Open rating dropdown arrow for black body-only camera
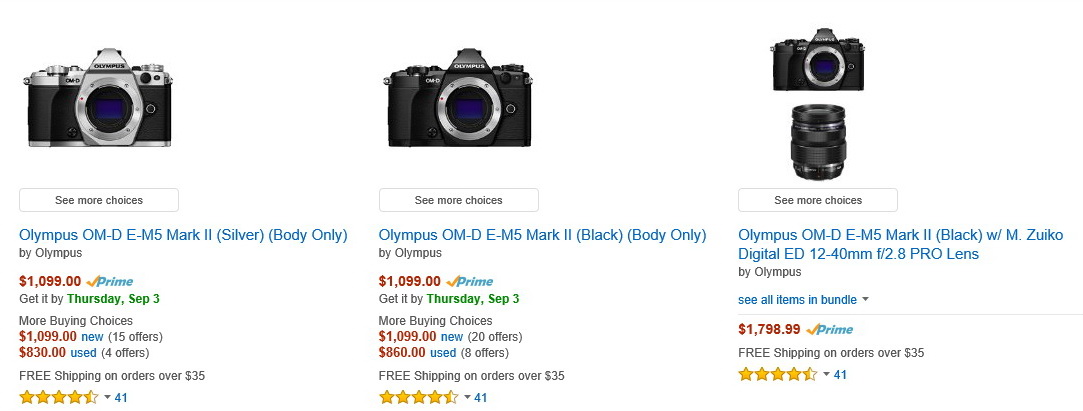The width and height of the screenshot is (1083, 411). click(x=467, y=397)
